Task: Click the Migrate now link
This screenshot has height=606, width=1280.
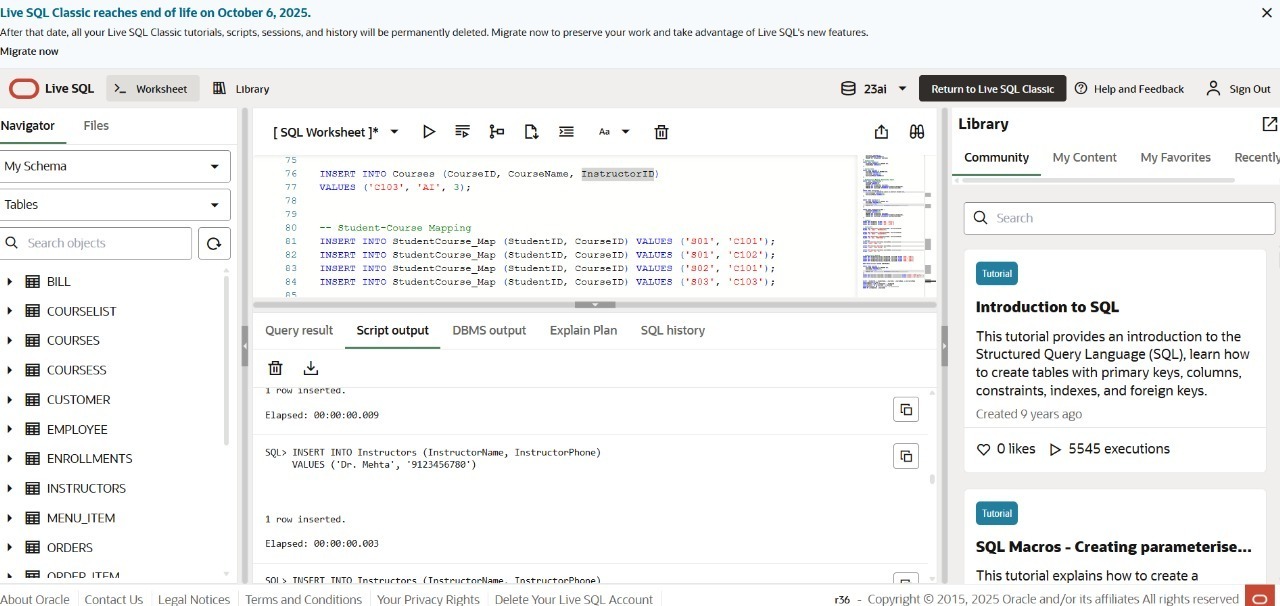Action: coord(29,51)
